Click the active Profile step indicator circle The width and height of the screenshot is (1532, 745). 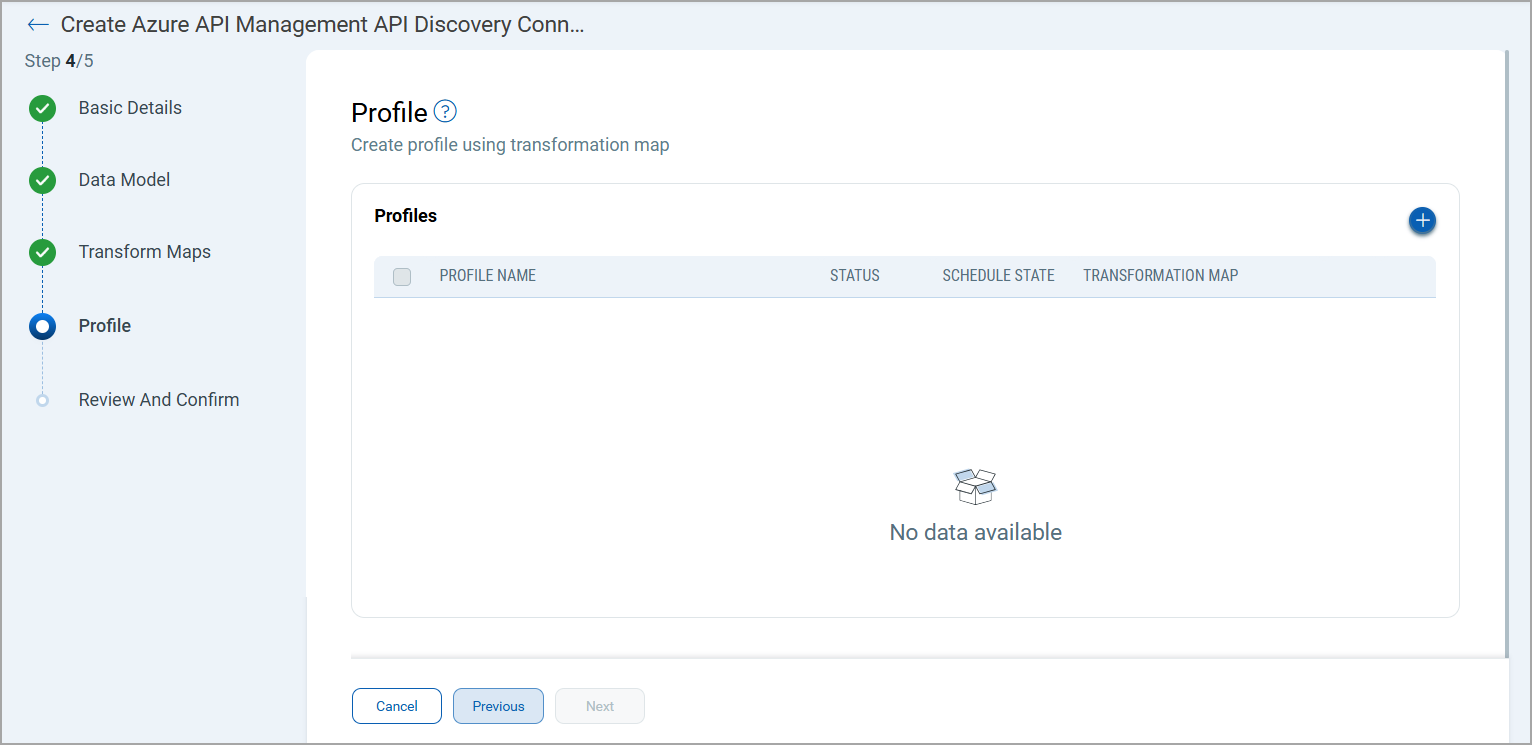(x=42, y=325)
